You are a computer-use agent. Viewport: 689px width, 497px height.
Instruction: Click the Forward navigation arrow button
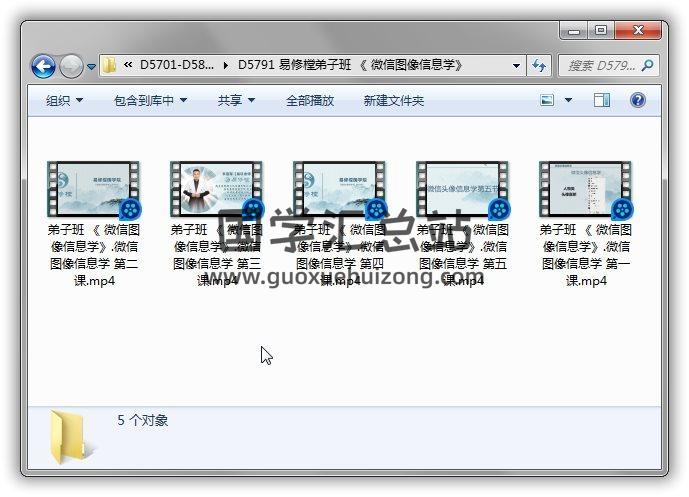click(x=71, y=66)
